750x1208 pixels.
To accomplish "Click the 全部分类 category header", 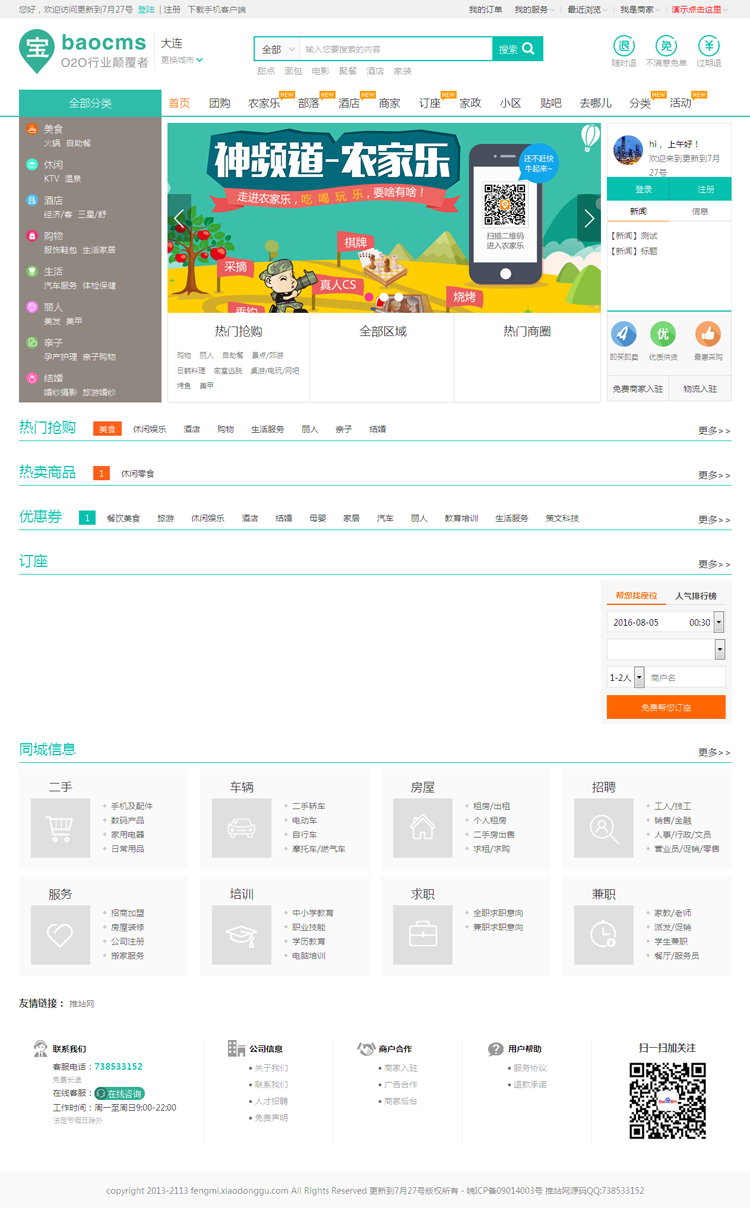I will pyautogui.click(x=90, y=103).
